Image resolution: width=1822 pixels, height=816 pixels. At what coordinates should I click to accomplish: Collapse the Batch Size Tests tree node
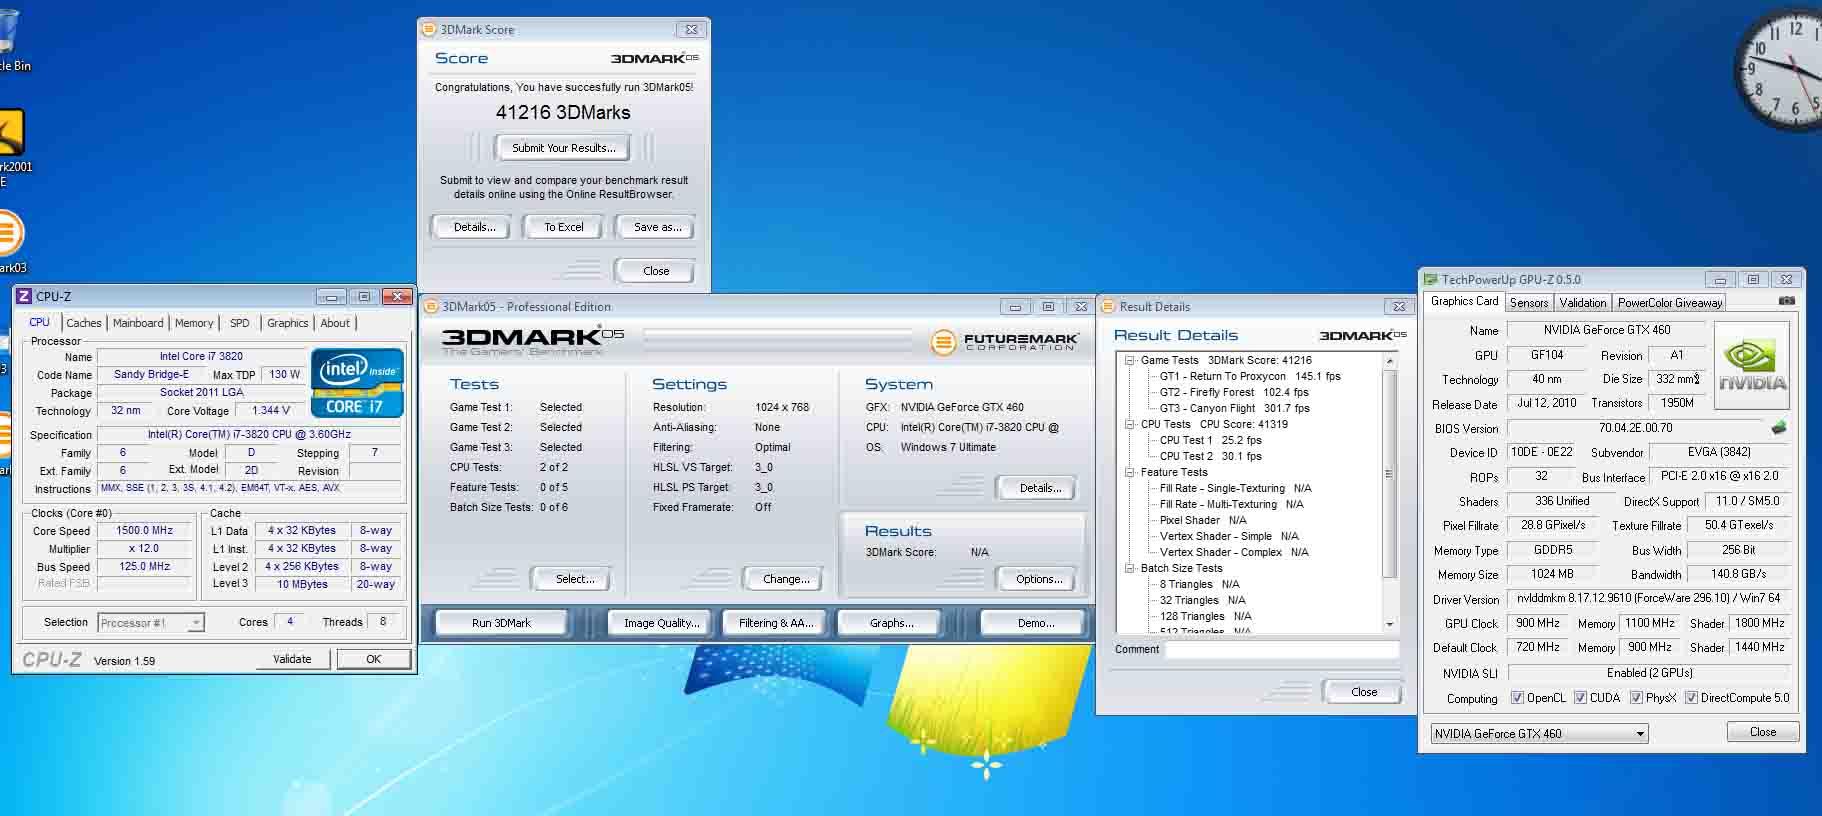coord(1130,568)
